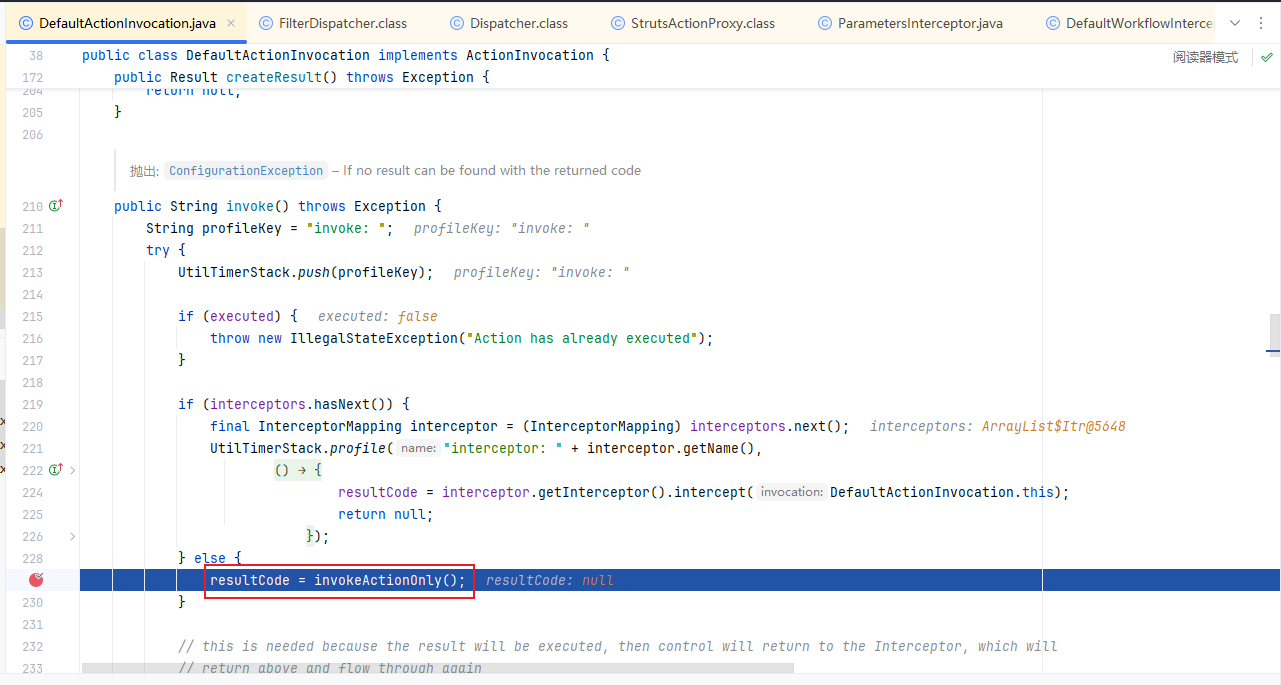Click line number 230 in the gutter

click(32, 602)
